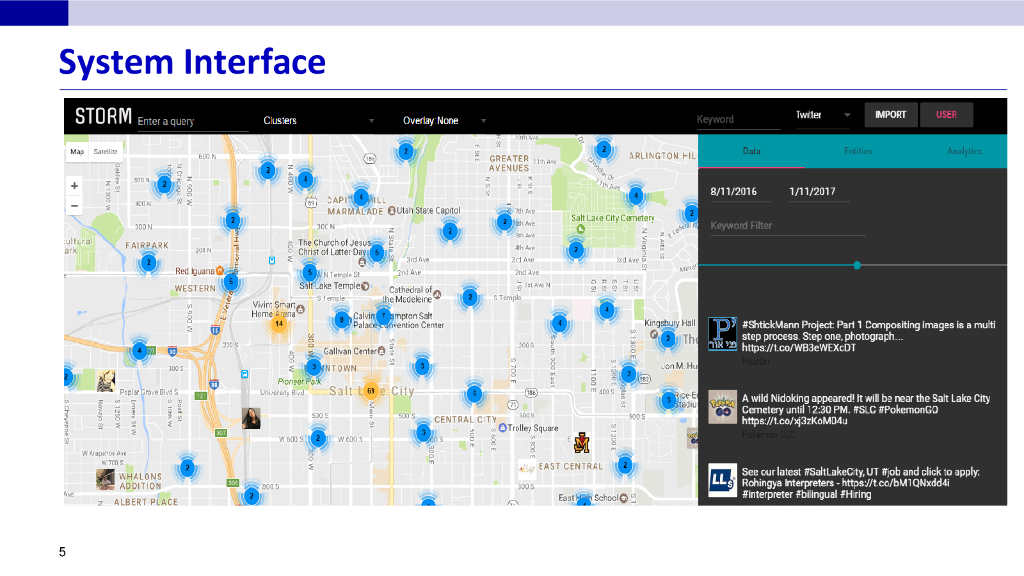Click the USER button
This screenshot has height=576, width=1024.
[946, 115]
